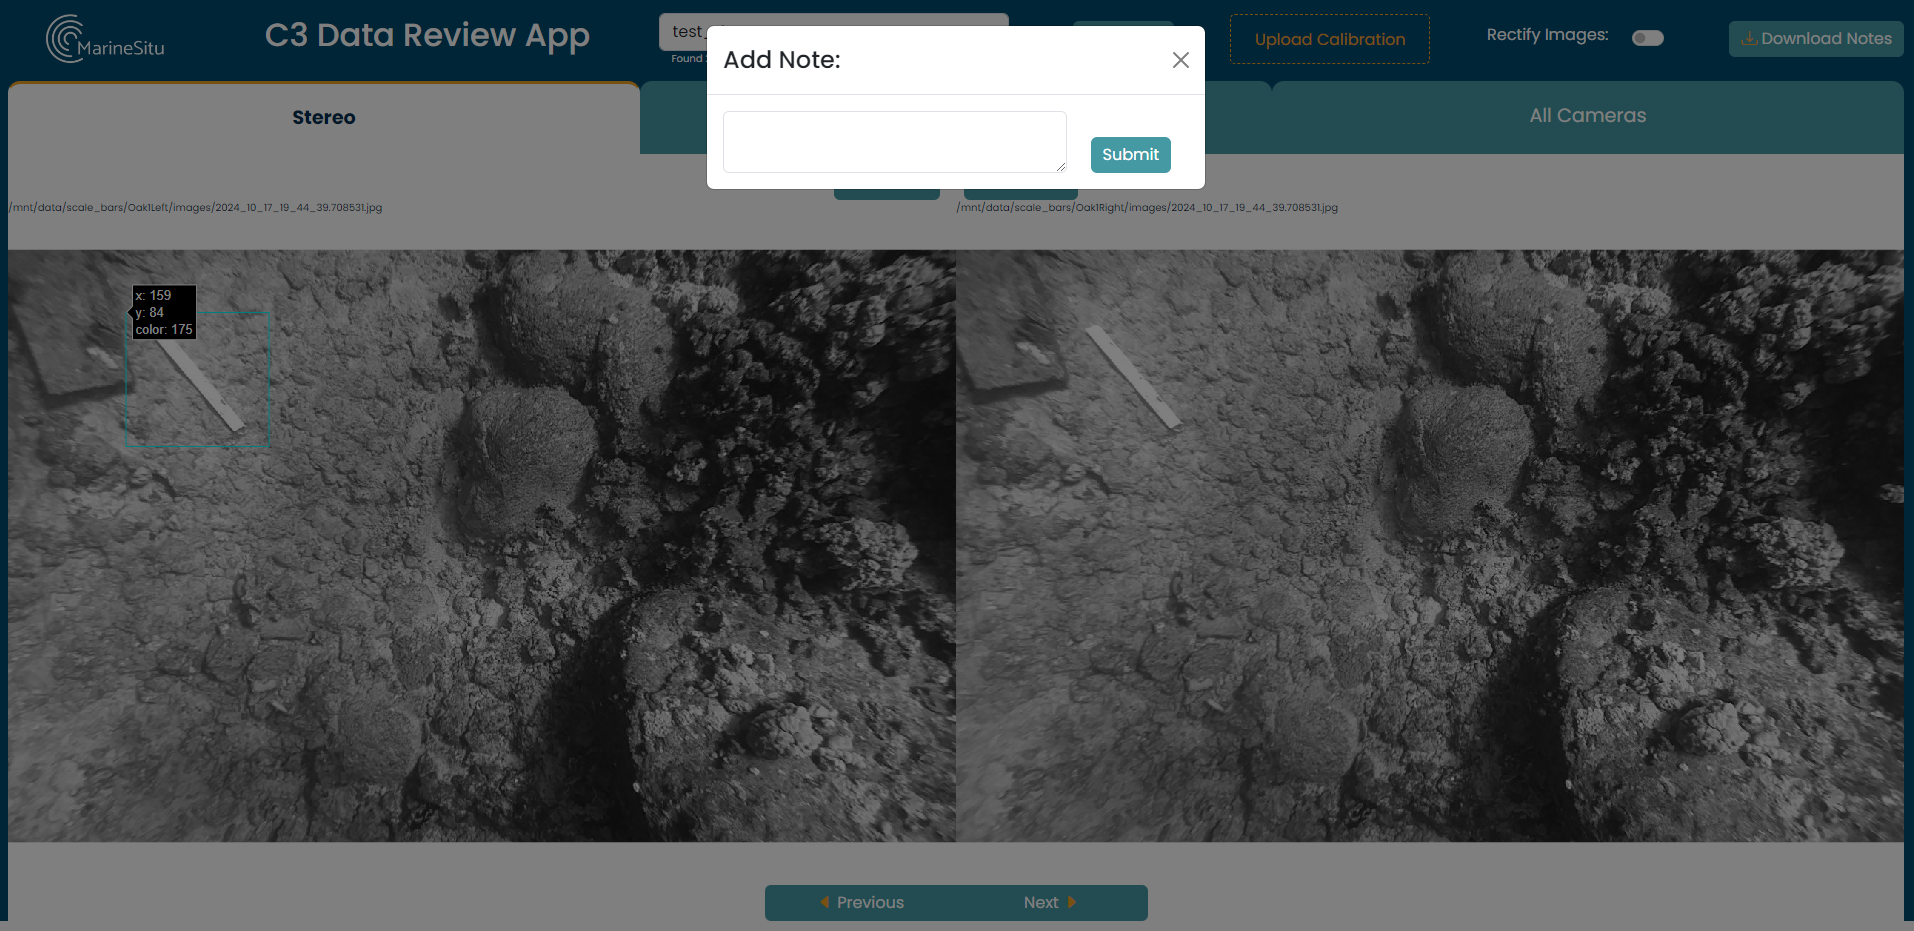This screenshot has width=1914, height=931.
Task: Open the Upload Calibration area
Action: tap(1329, 40)
